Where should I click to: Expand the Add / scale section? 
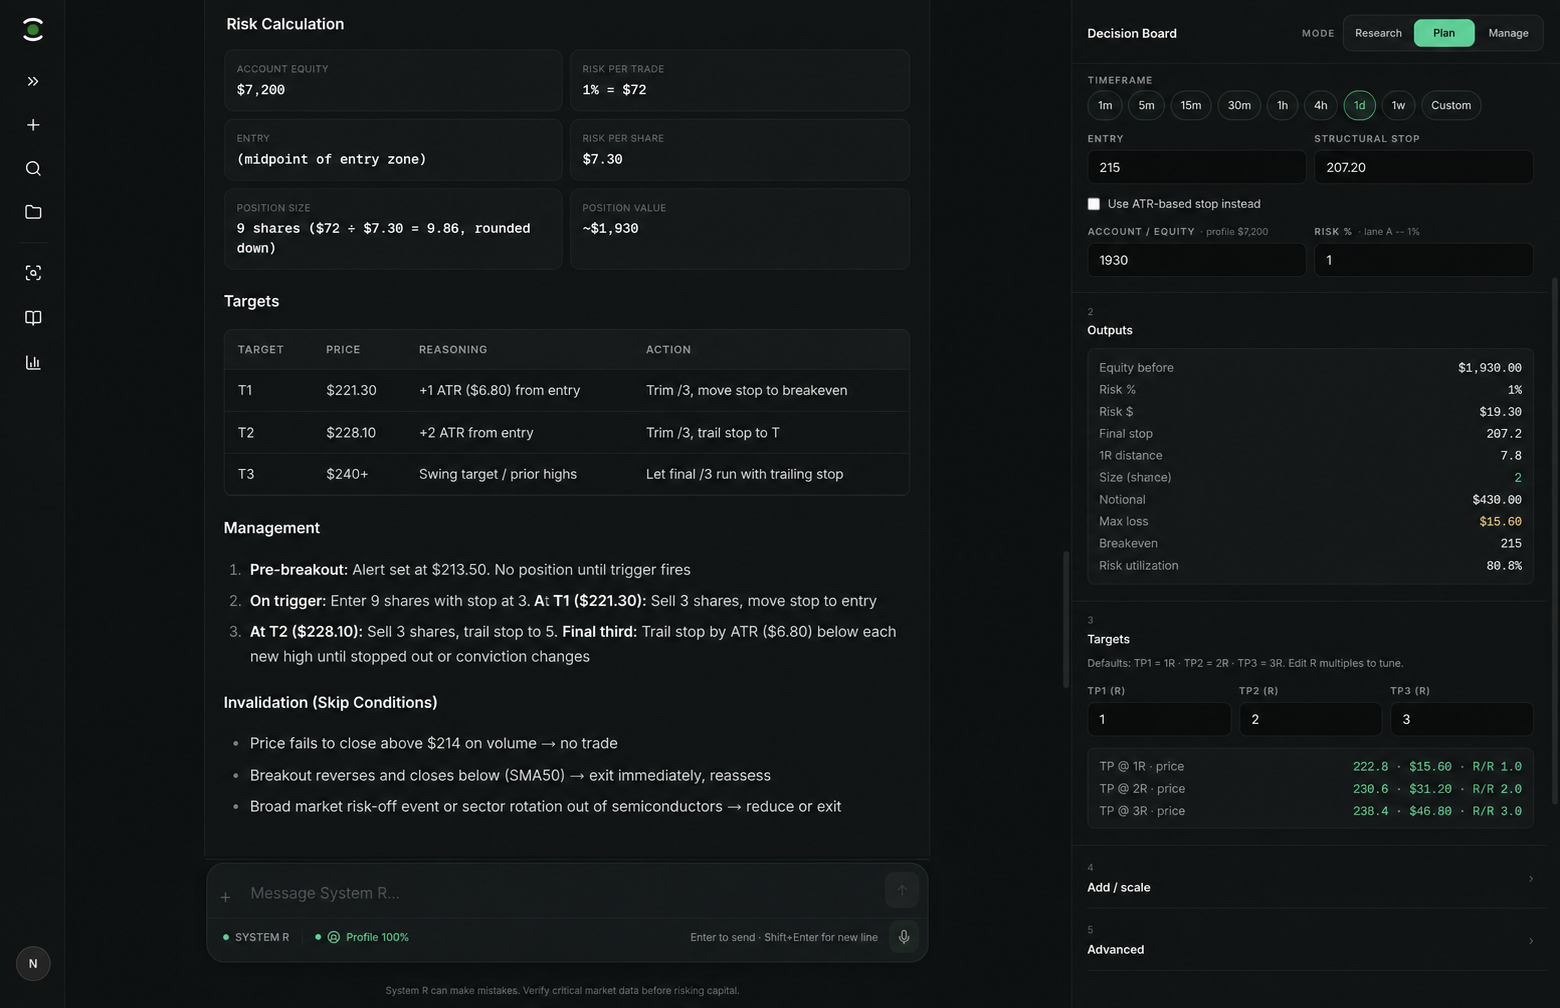point(1310,878)
